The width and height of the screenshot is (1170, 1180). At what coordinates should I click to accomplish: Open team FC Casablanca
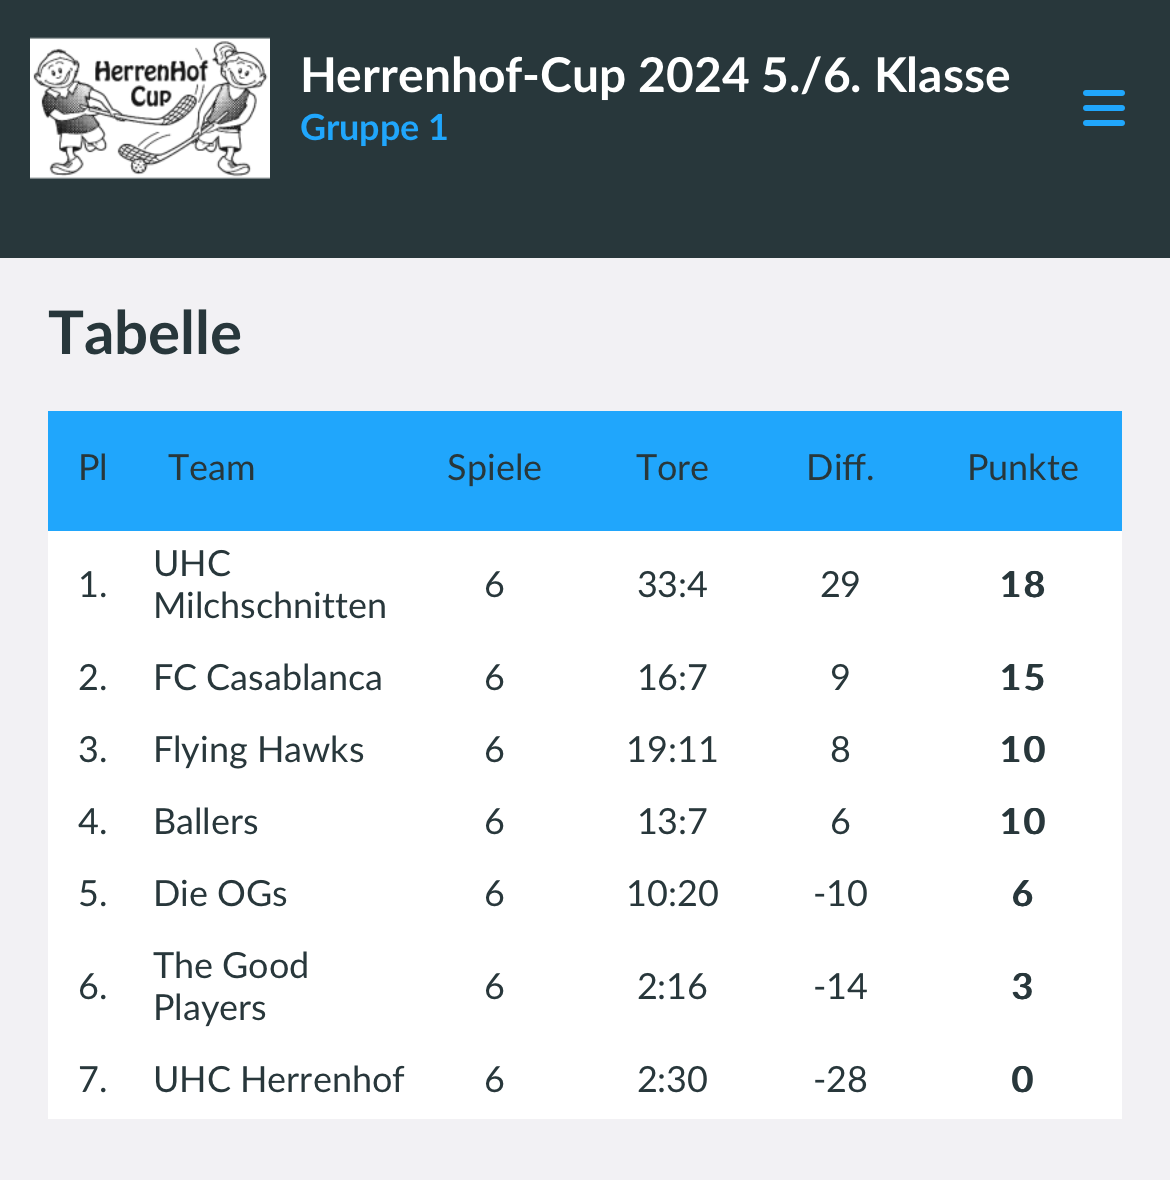pyautogui.click(x=268, y=677)
